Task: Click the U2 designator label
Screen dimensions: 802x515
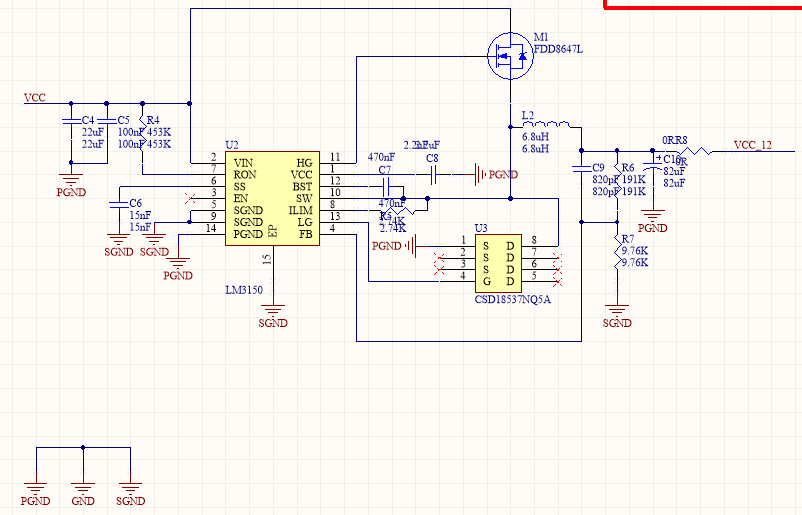Action: coord(232,145)
